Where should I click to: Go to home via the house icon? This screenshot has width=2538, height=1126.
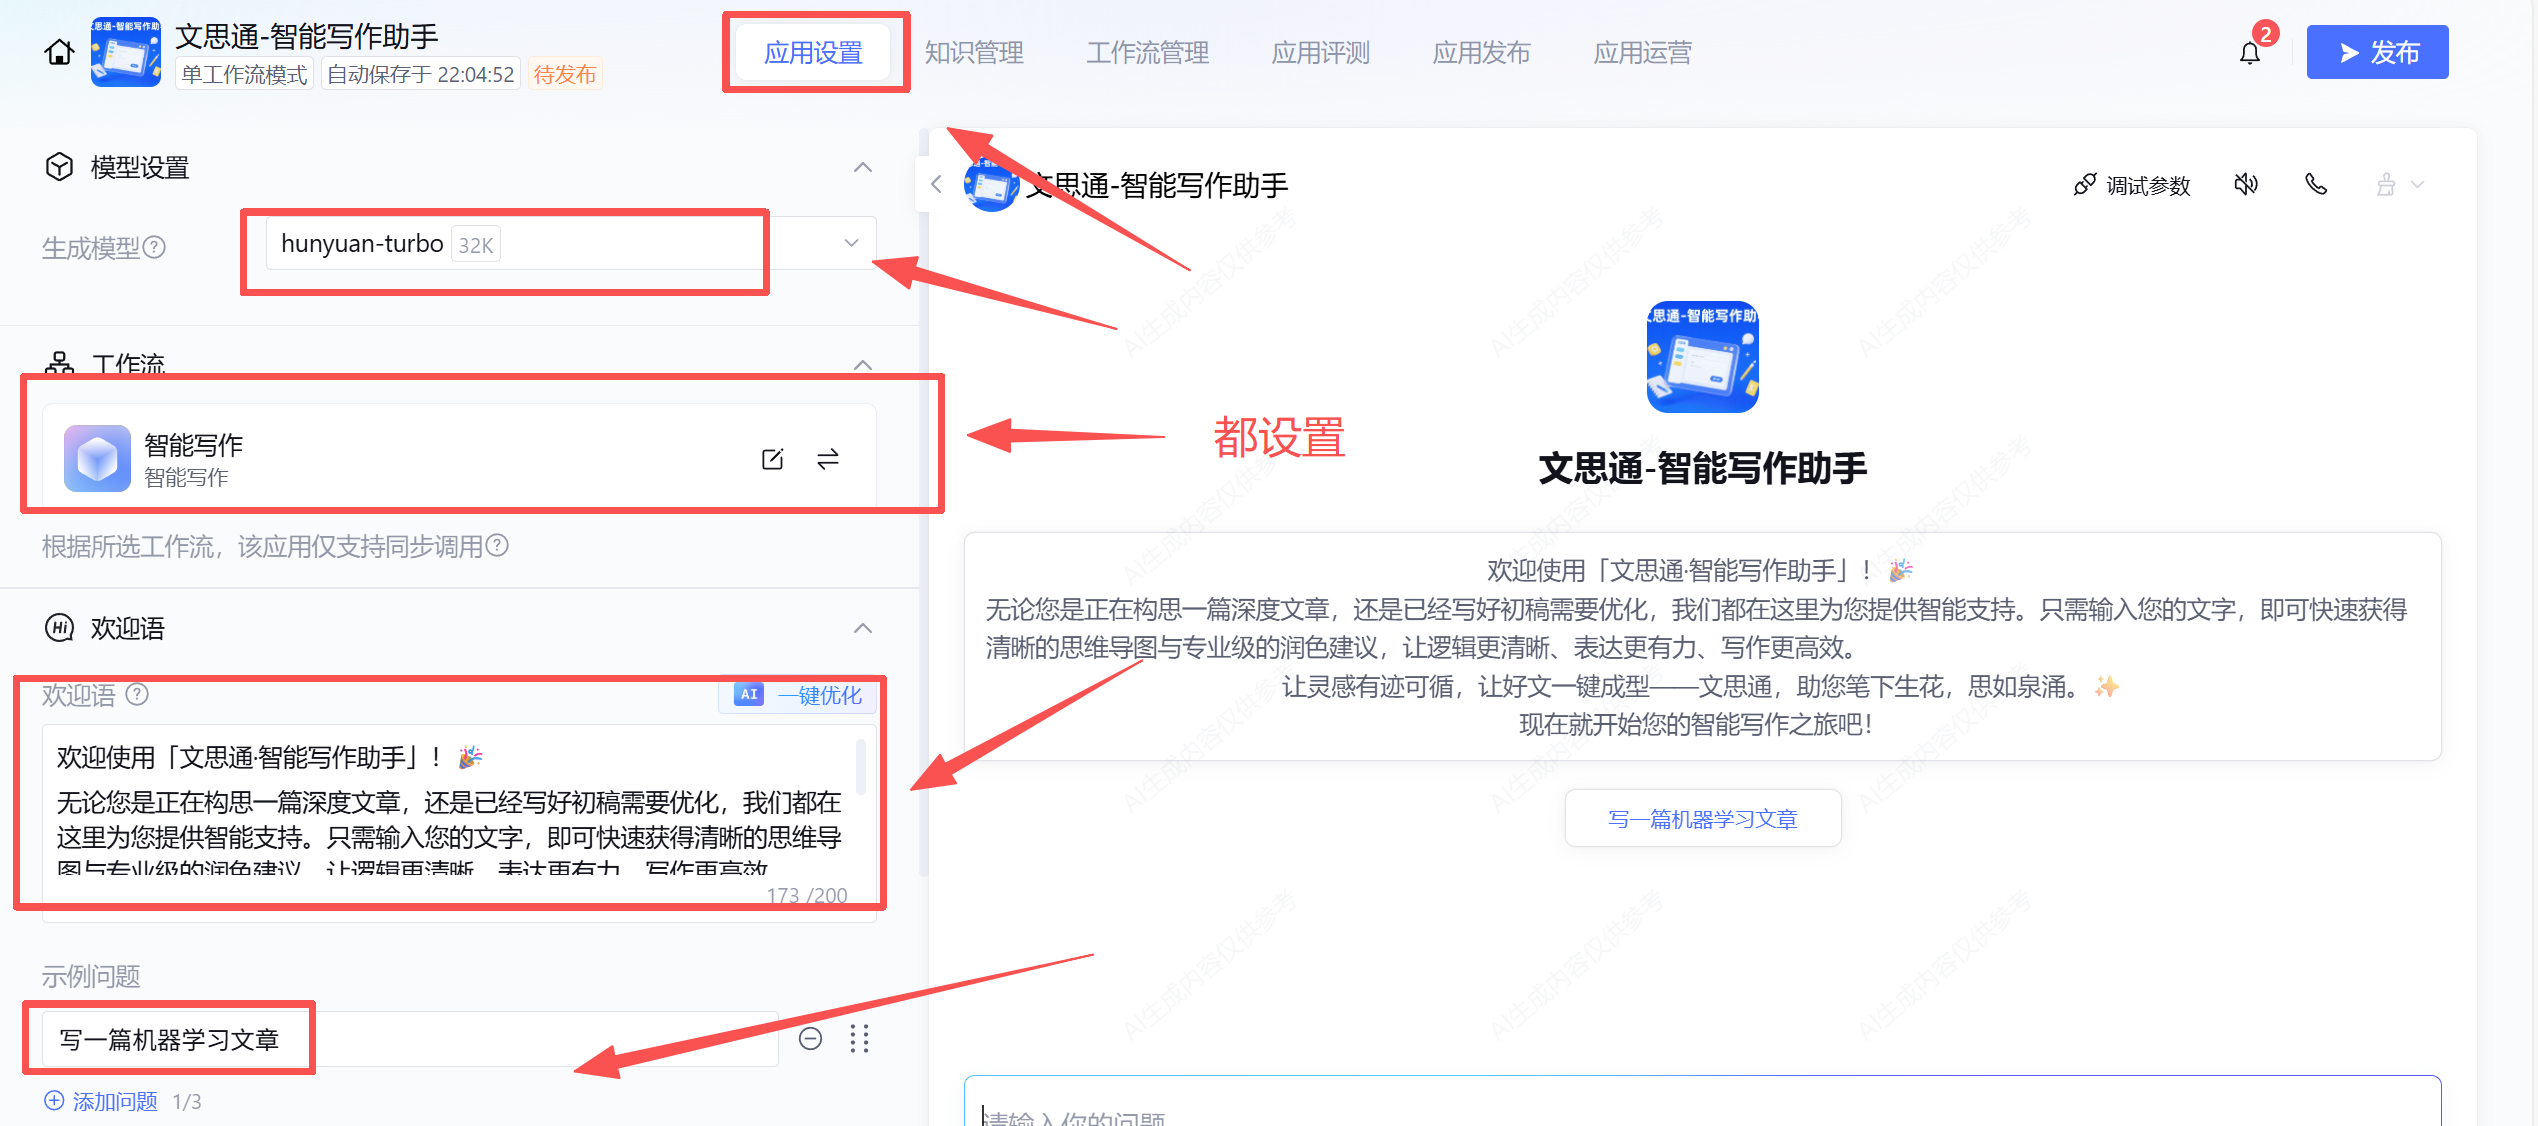tap(59, 52)
